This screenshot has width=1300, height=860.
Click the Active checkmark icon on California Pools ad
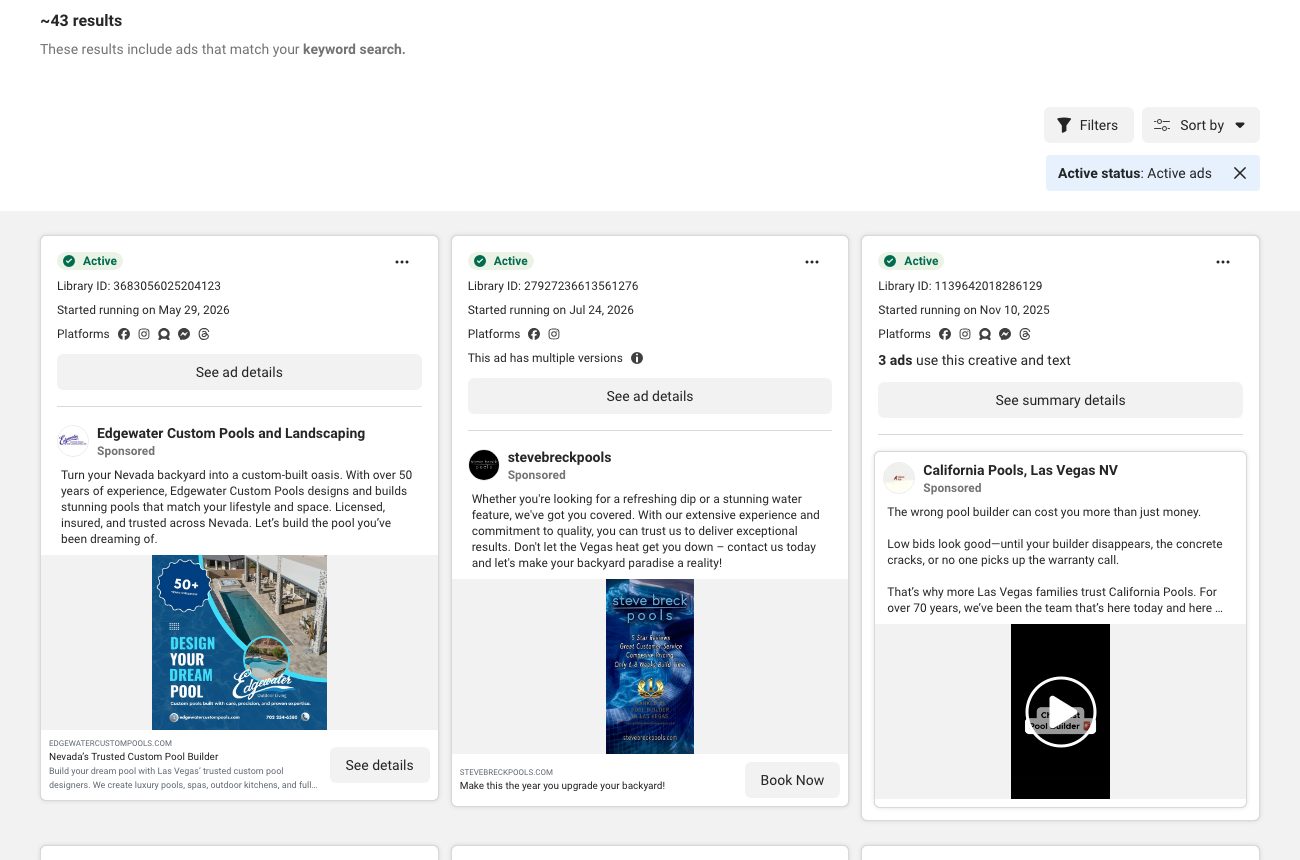point(891,261)
